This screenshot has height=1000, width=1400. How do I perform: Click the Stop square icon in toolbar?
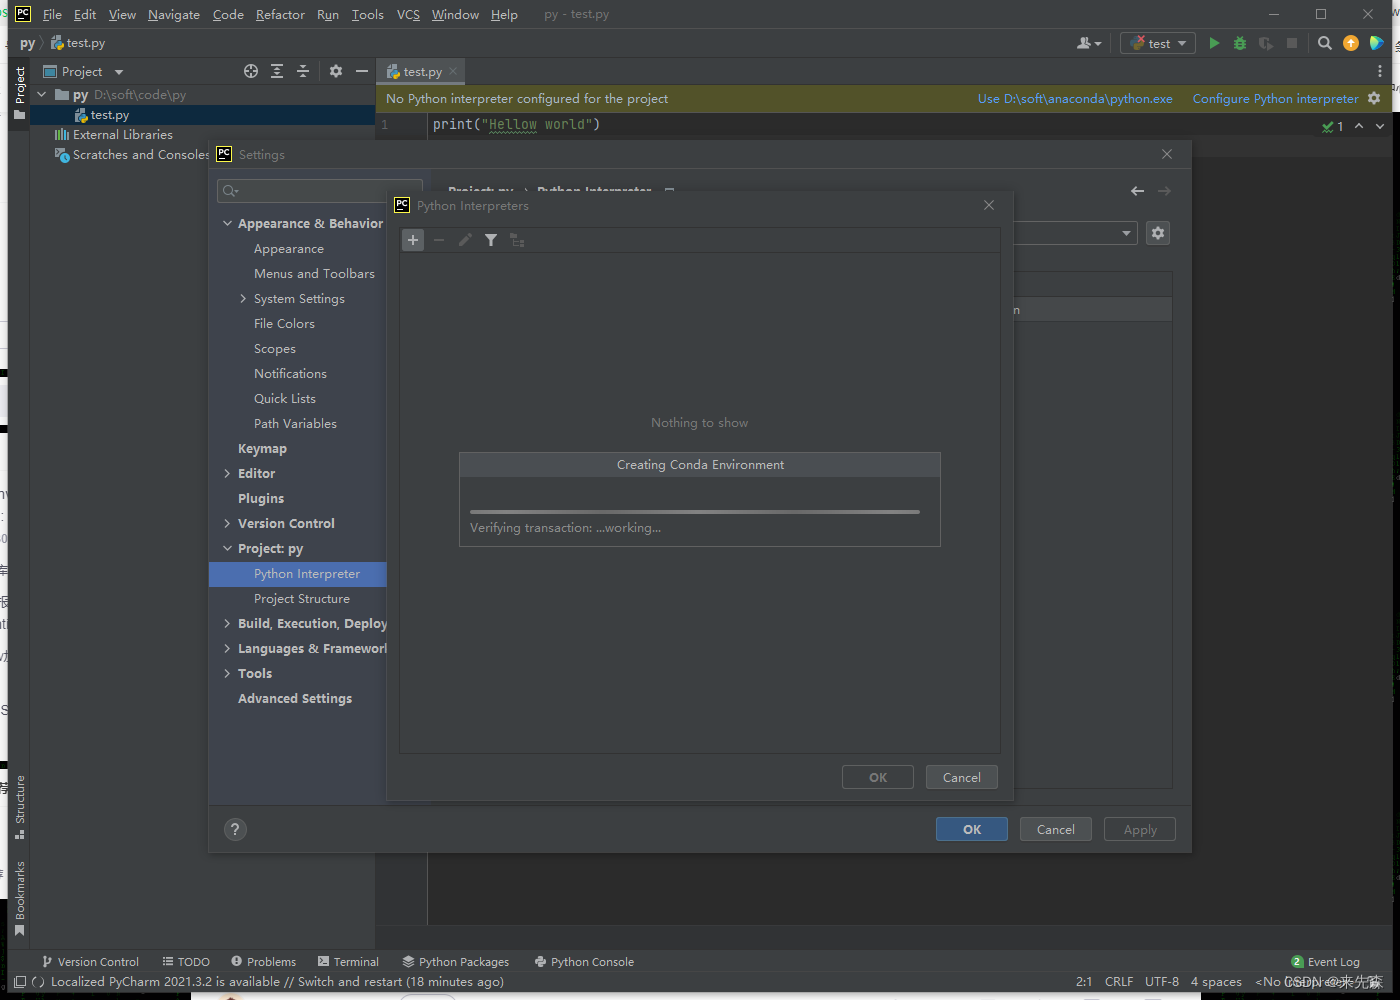point(1292,43)
